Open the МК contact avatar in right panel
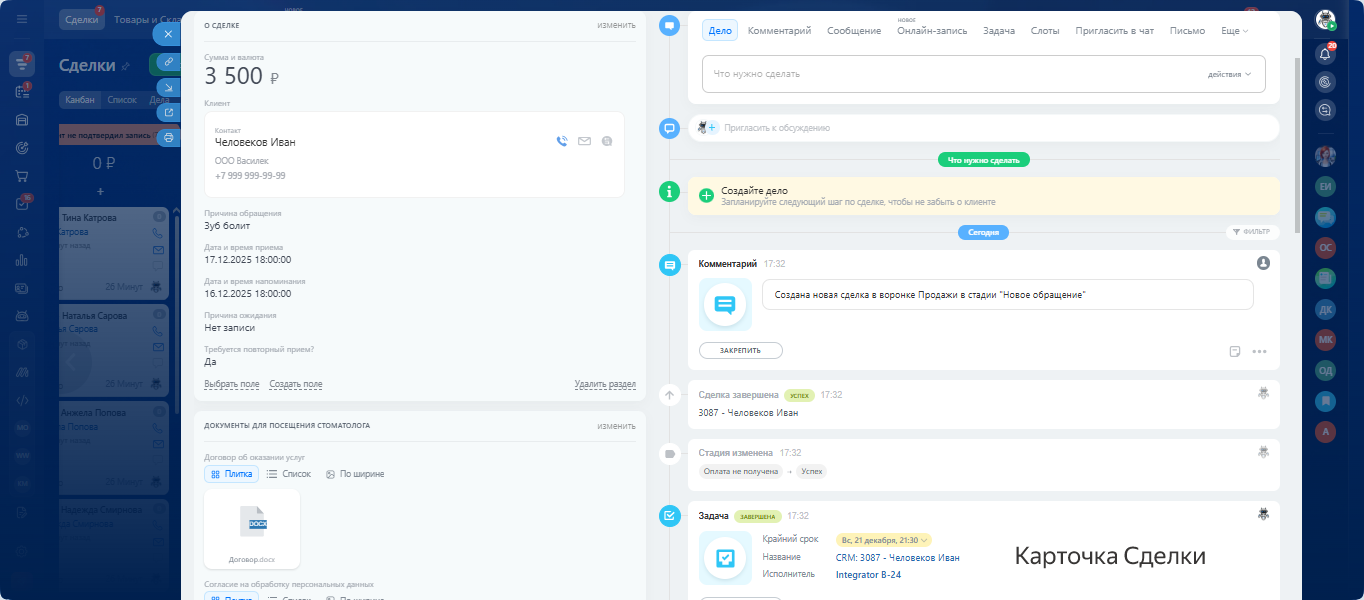The image size is (1364, 600). click(x=1326, y=339)
